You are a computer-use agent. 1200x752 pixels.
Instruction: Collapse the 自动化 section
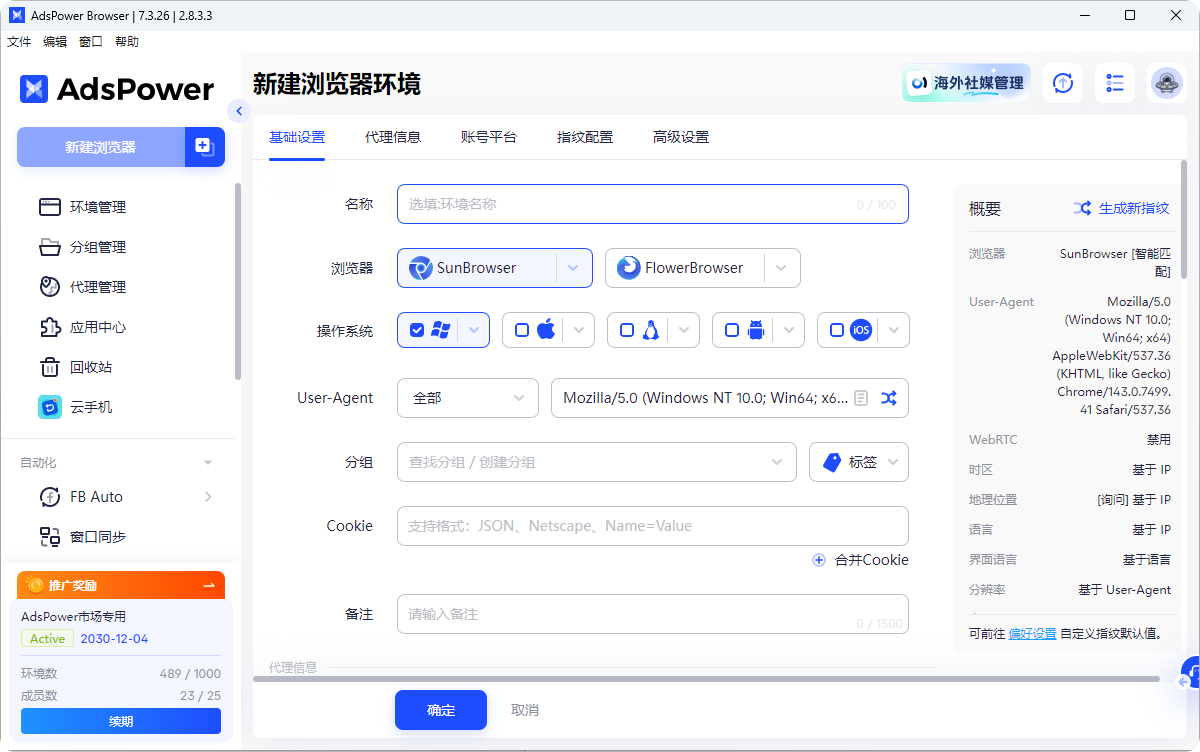207,462
